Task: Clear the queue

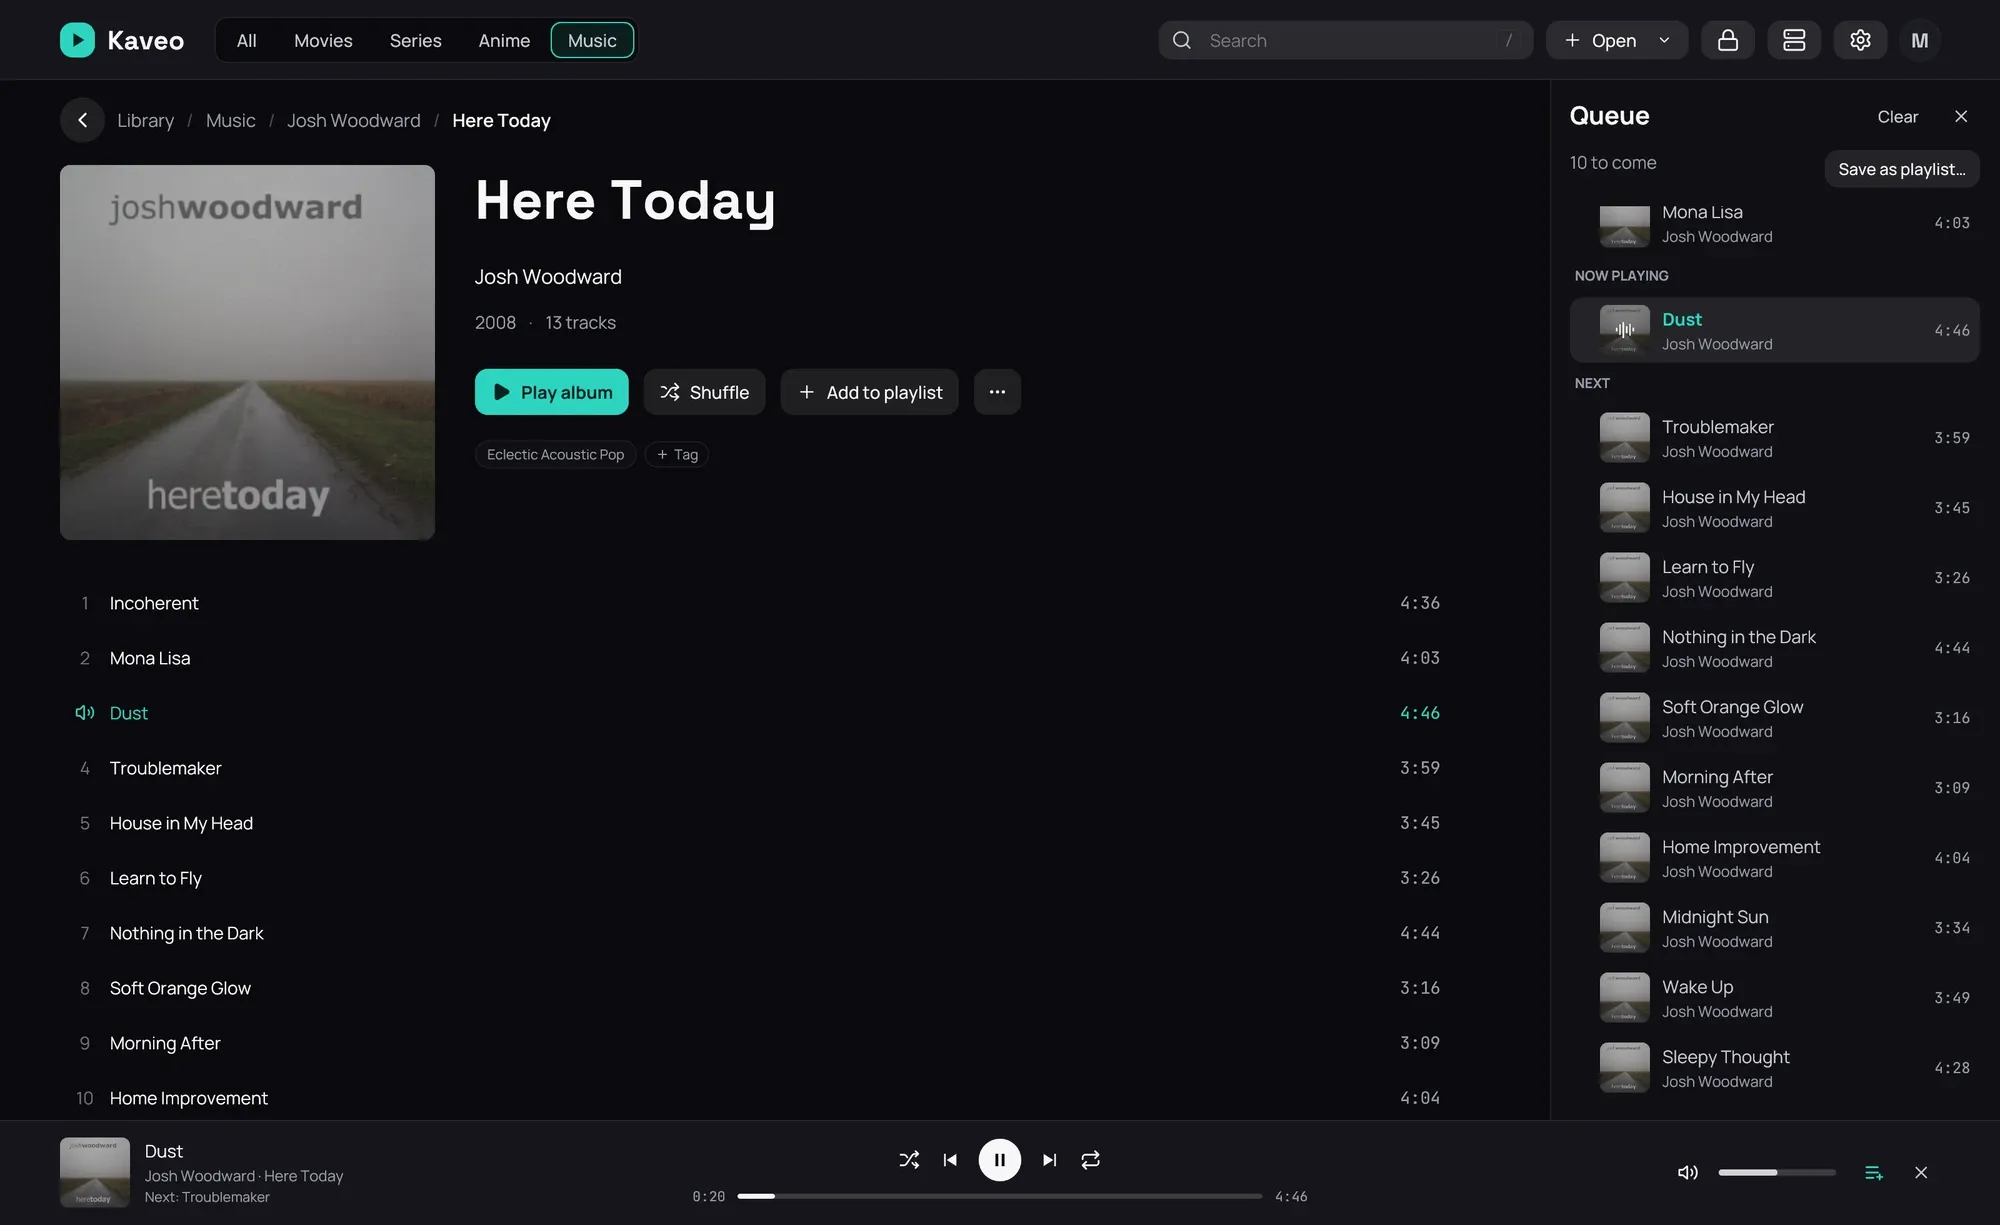Action: click(1897, 116)
